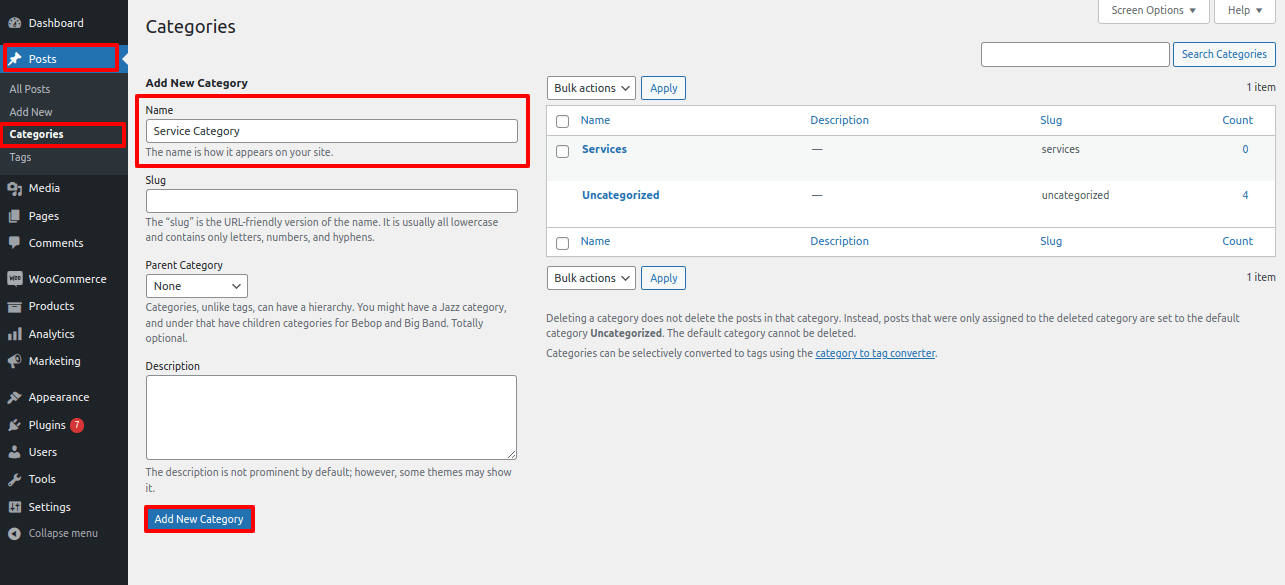Open Analytics via bar chart icon

pyautogui.click(x=15, y=334)
